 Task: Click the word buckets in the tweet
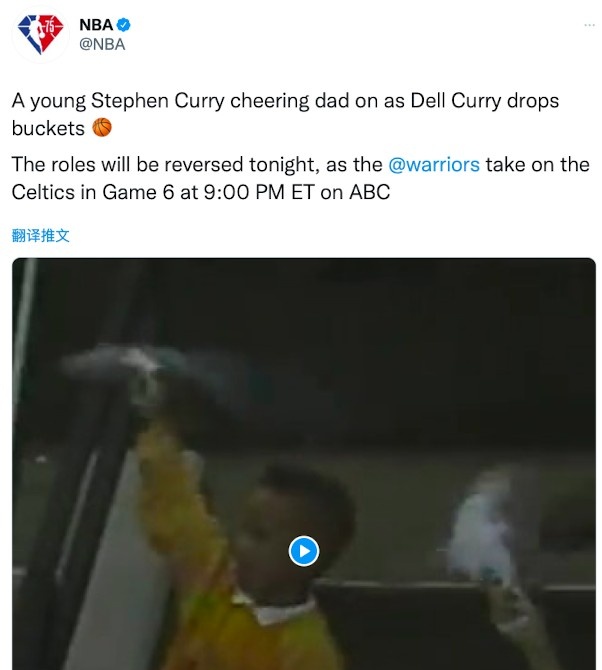[48, 128]
